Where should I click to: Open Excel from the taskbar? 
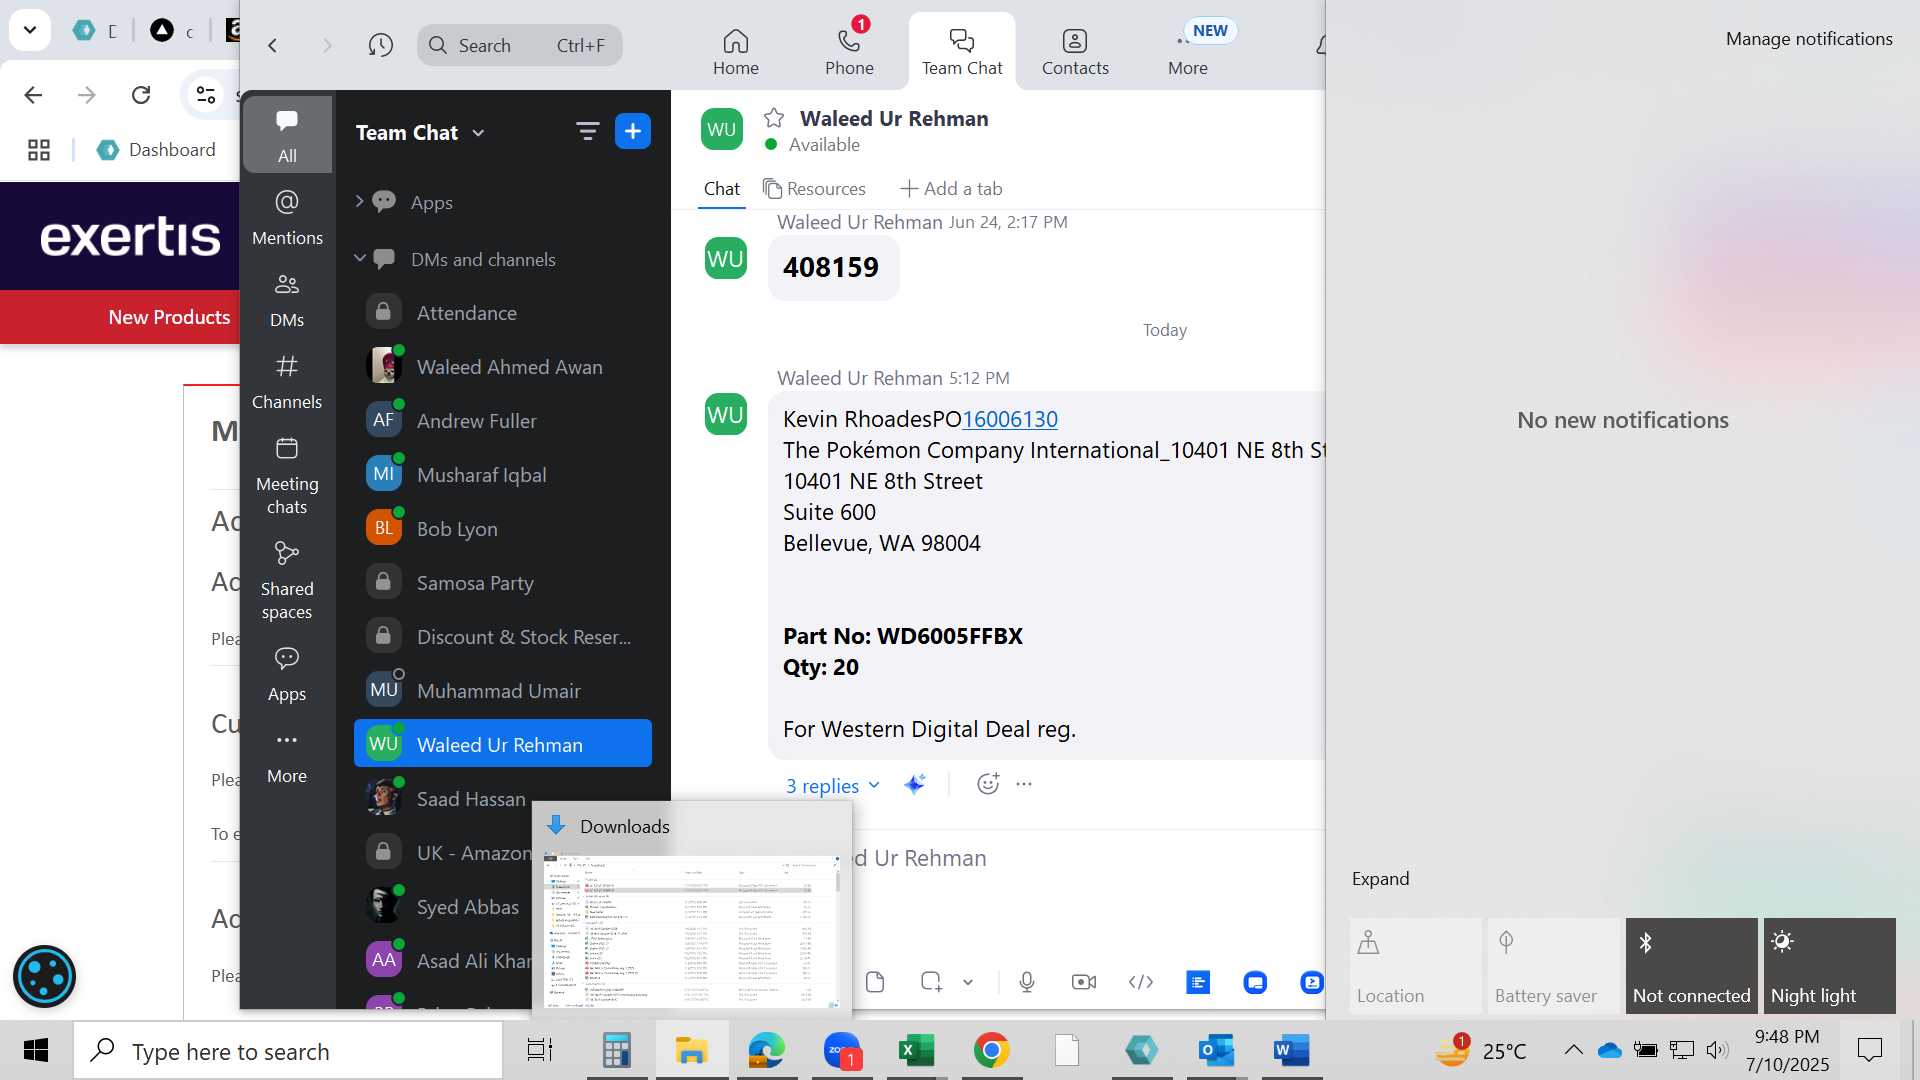point(916,1051)
